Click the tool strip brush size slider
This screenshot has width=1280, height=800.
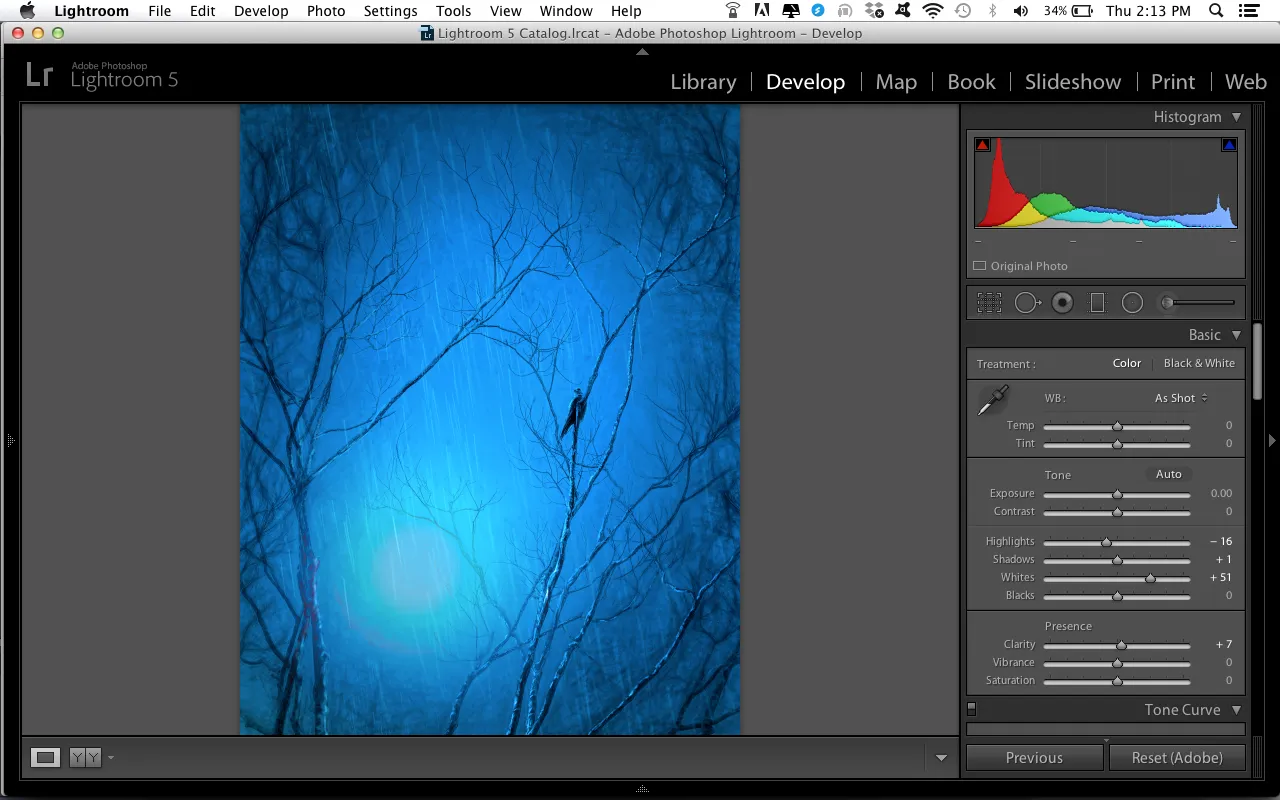point(1197,302)
